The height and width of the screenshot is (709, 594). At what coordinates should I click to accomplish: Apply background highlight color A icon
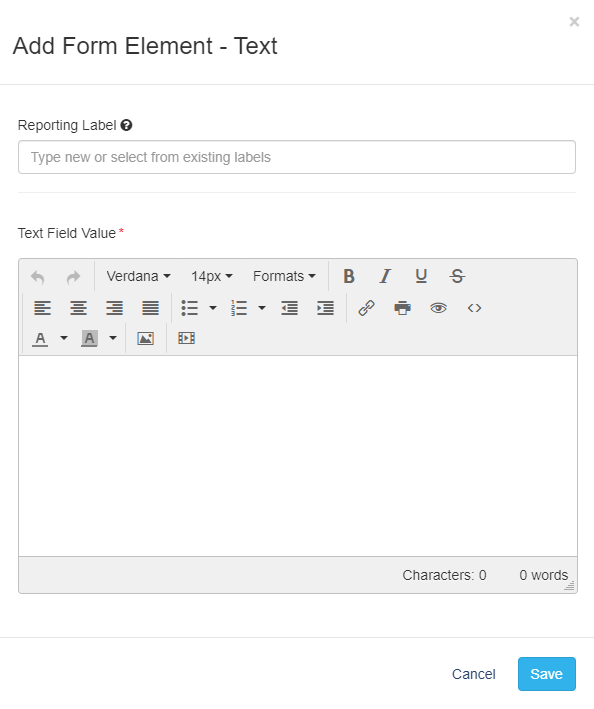coord(90,338)
